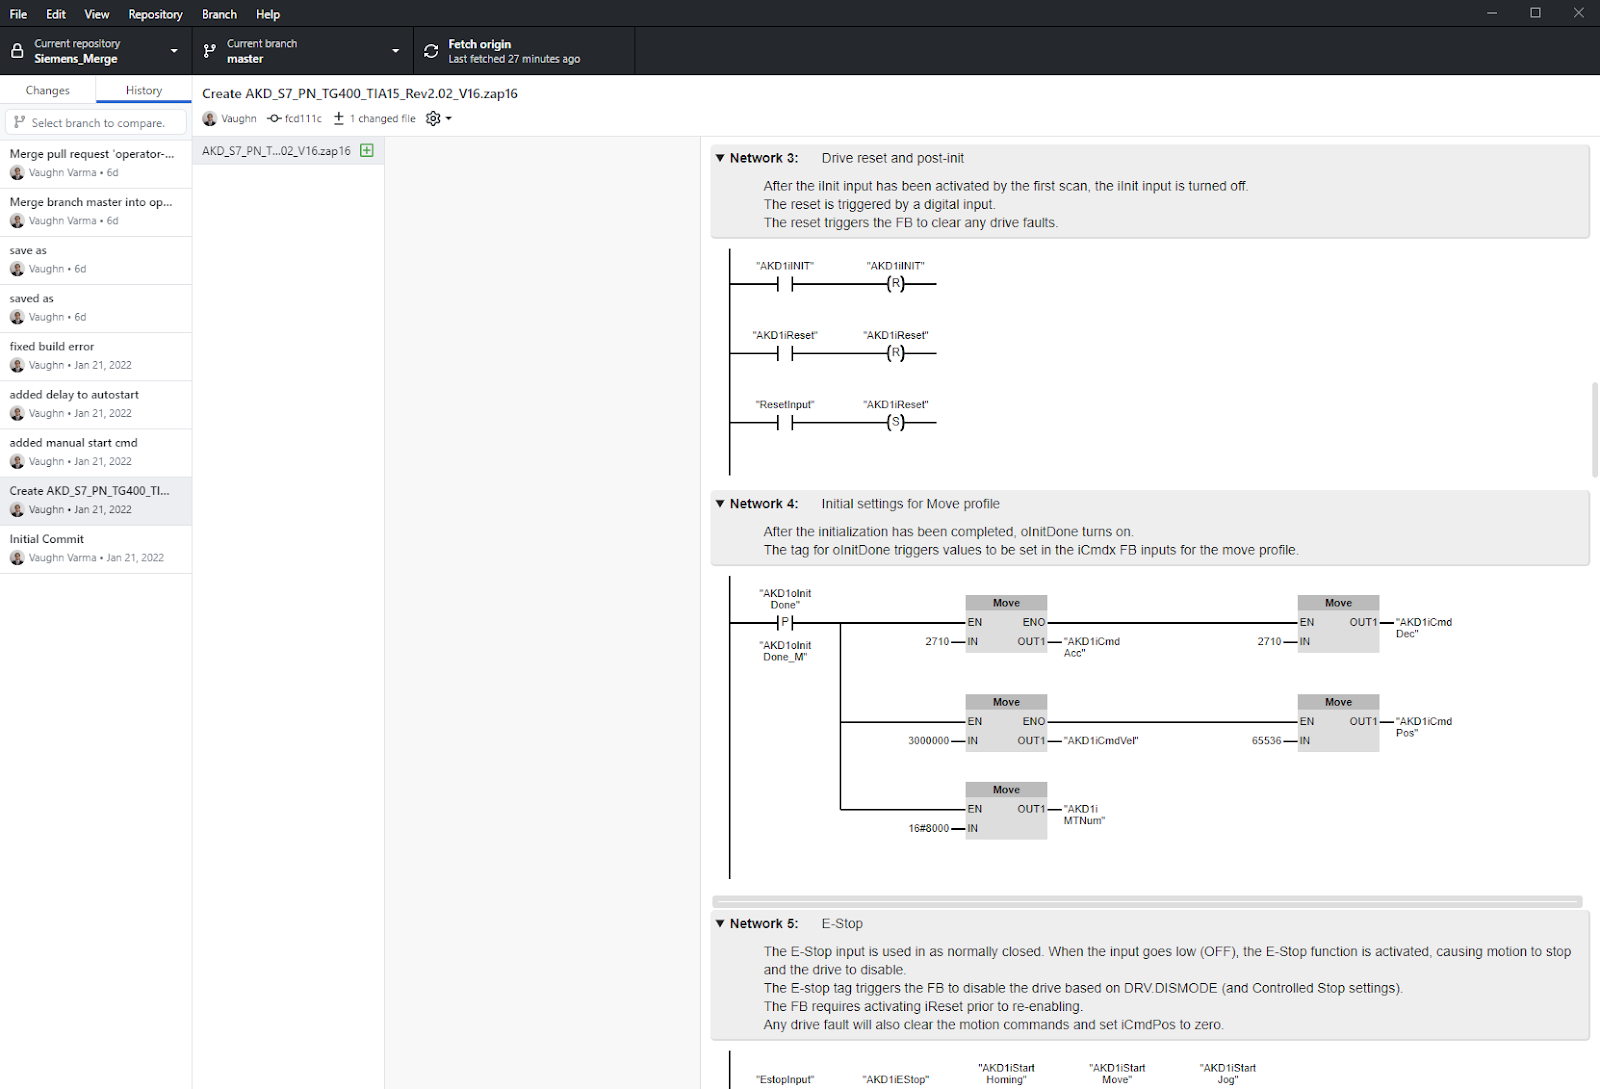Screen dimensions: 1600x1089
Task: Click the repository lock icon
Action: (17, 51)
